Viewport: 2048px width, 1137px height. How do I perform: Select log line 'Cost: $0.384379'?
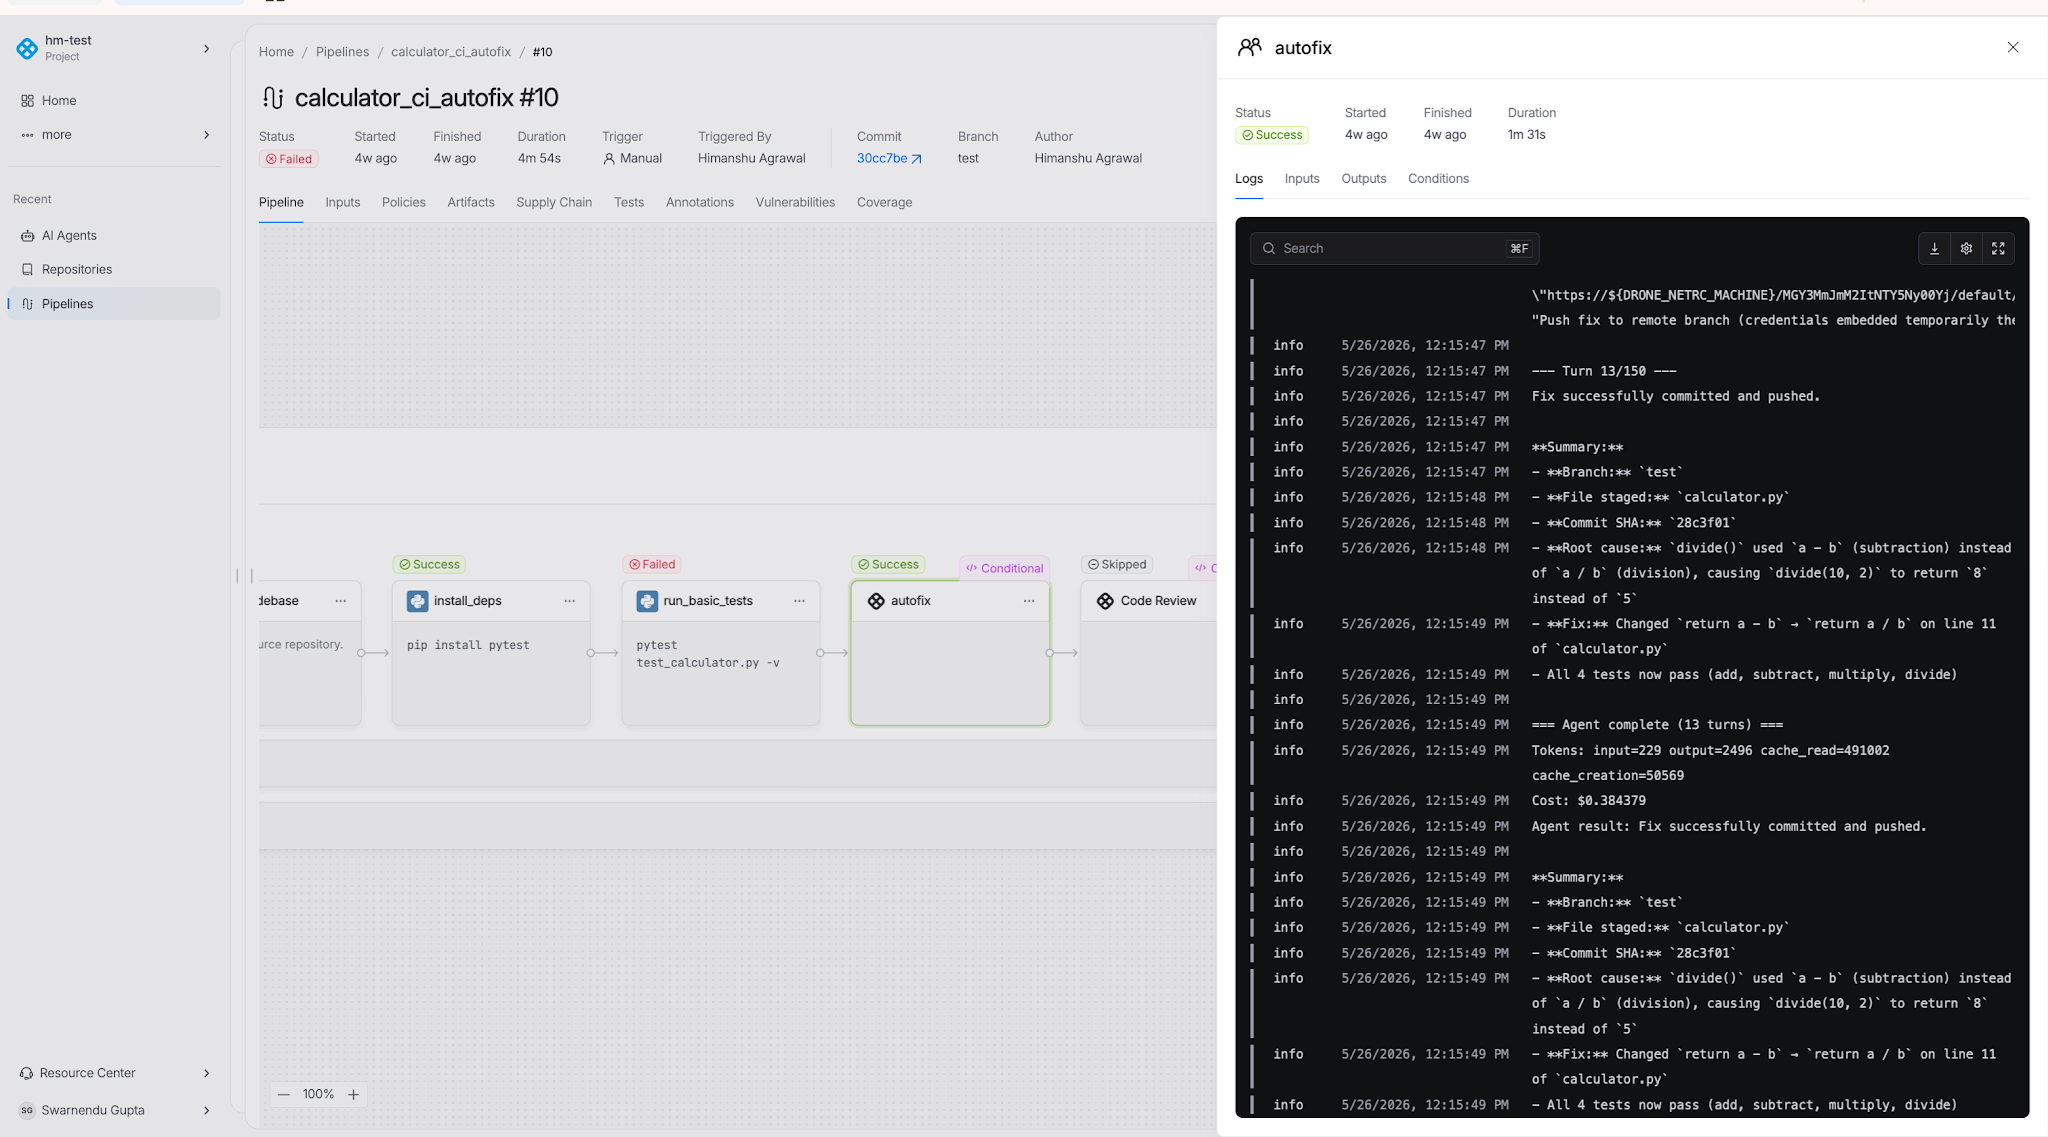coord(1589,801)
